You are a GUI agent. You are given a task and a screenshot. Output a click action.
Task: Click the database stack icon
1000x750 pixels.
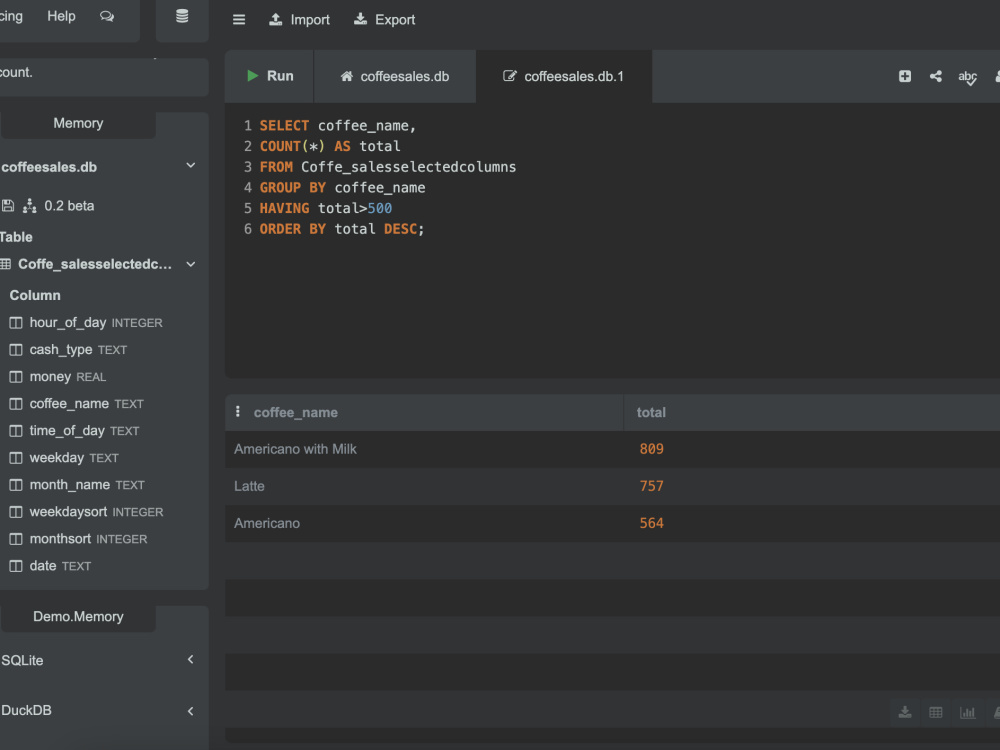point(182,17)
